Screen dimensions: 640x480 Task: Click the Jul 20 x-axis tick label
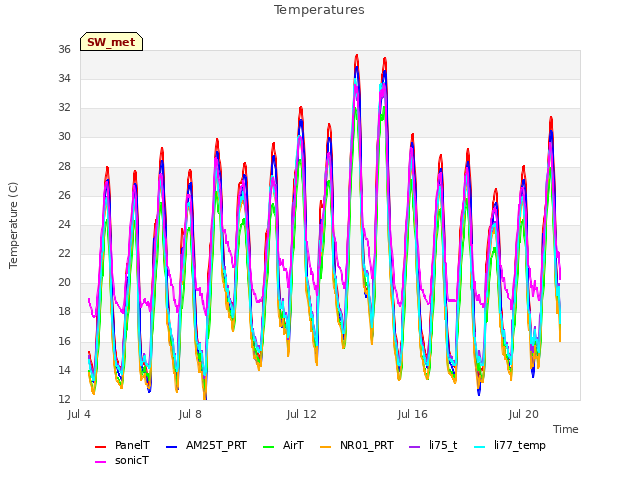click(523, 414)
